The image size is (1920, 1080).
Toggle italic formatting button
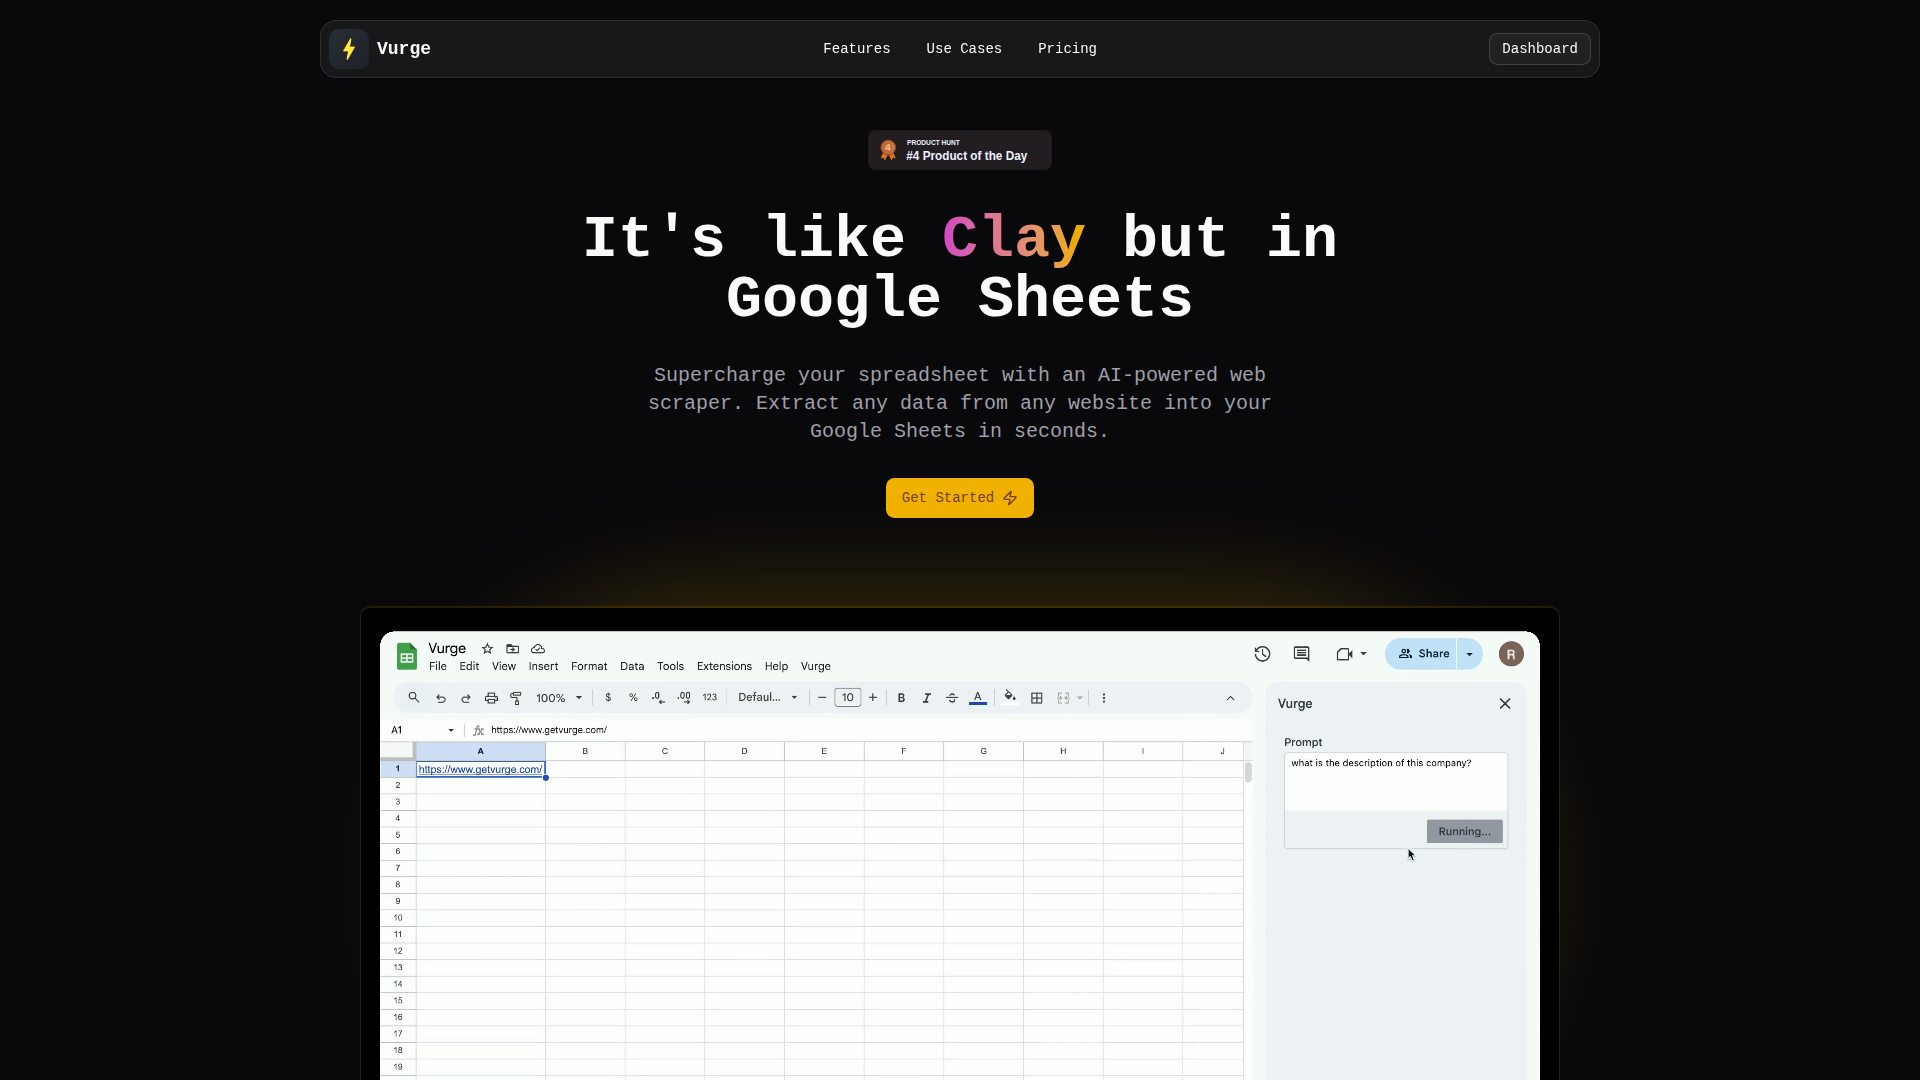click(x=927, y=698)
